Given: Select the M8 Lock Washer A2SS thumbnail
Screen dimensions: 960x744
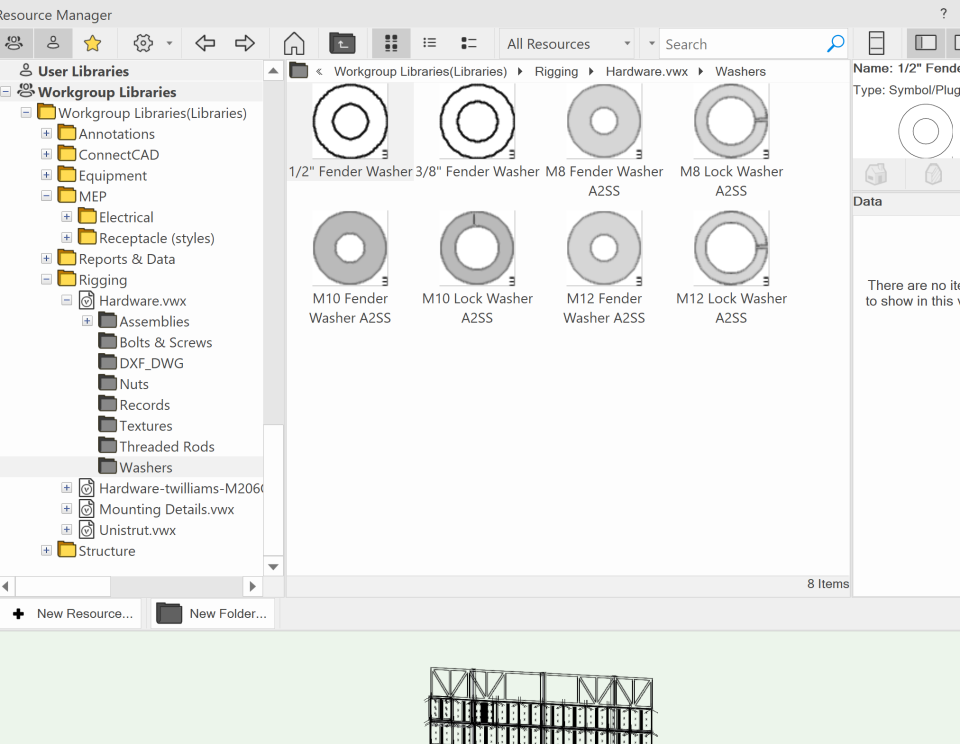Looking at the screenshot, I should coord(731,121).
